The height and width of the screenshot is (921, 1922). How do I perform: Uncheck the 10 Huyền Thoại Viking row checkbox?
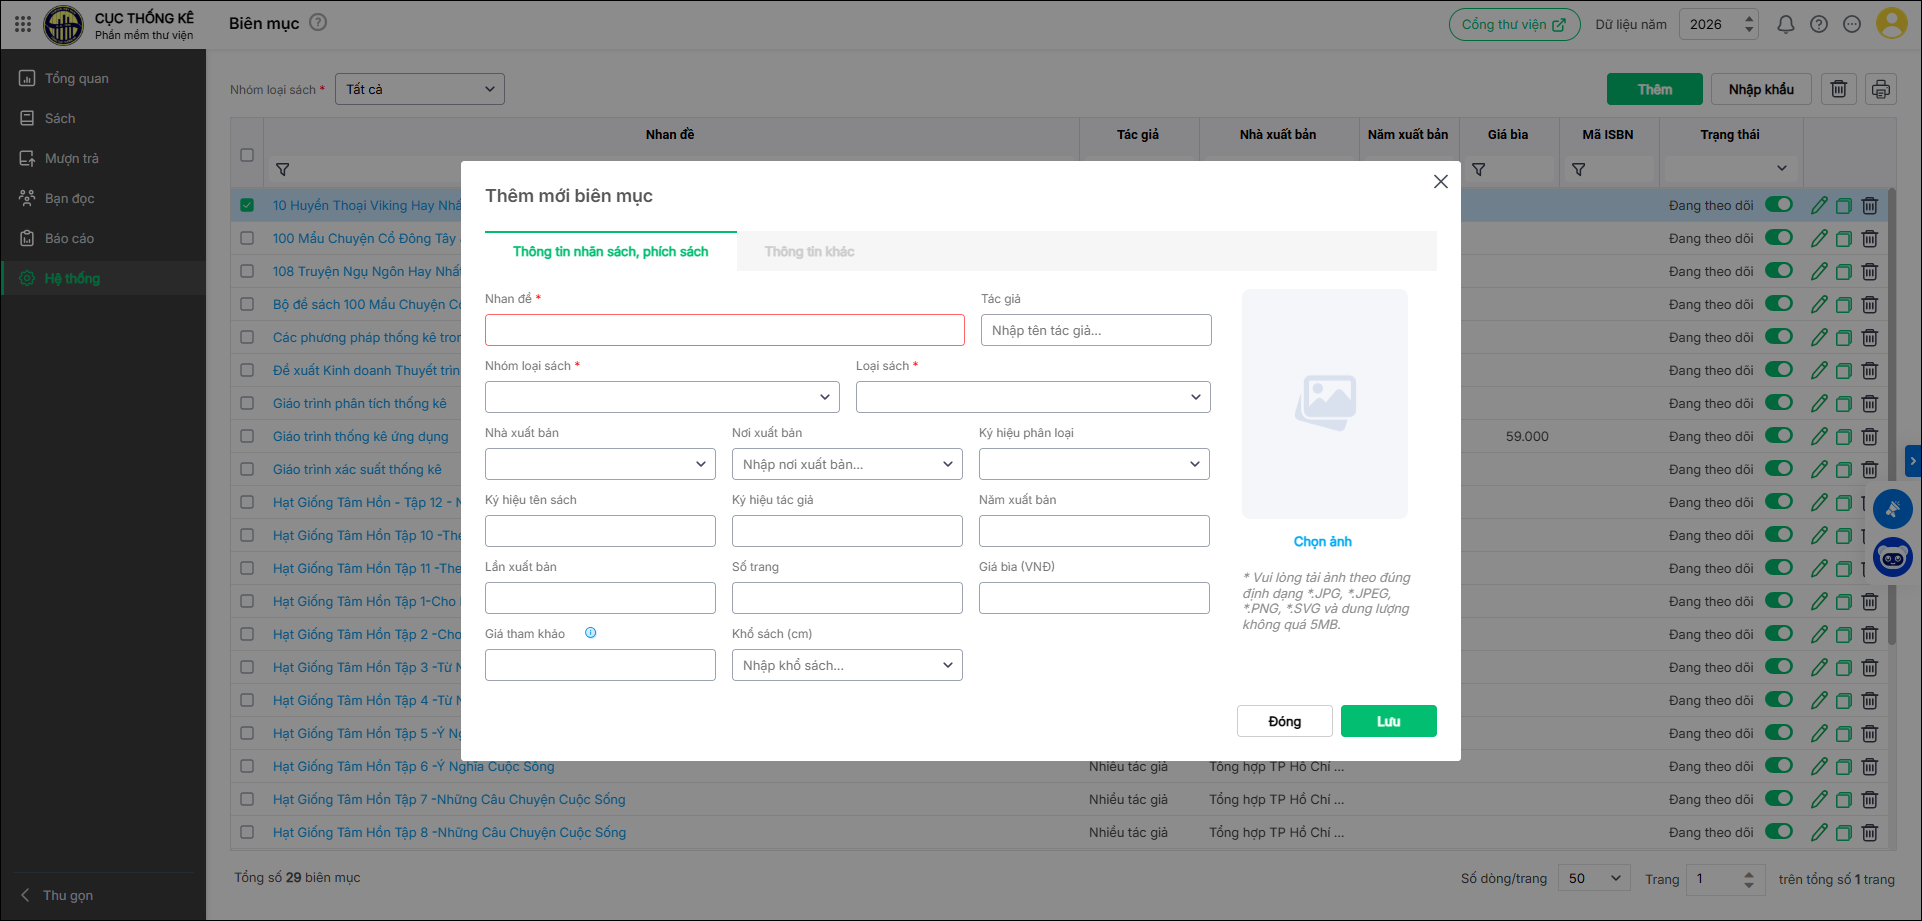pos(247,205)
